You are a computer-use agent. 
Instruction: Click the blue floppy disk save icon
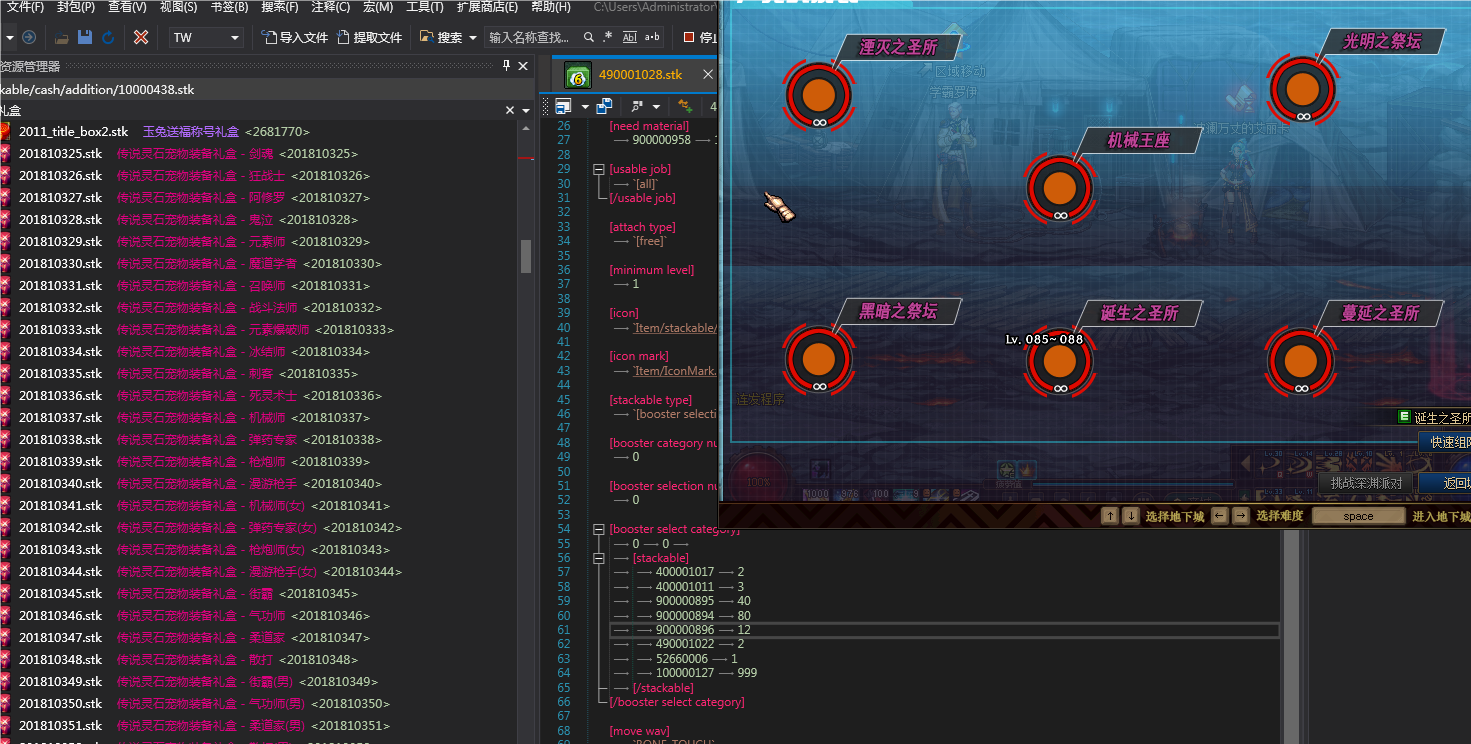[85, 37]
